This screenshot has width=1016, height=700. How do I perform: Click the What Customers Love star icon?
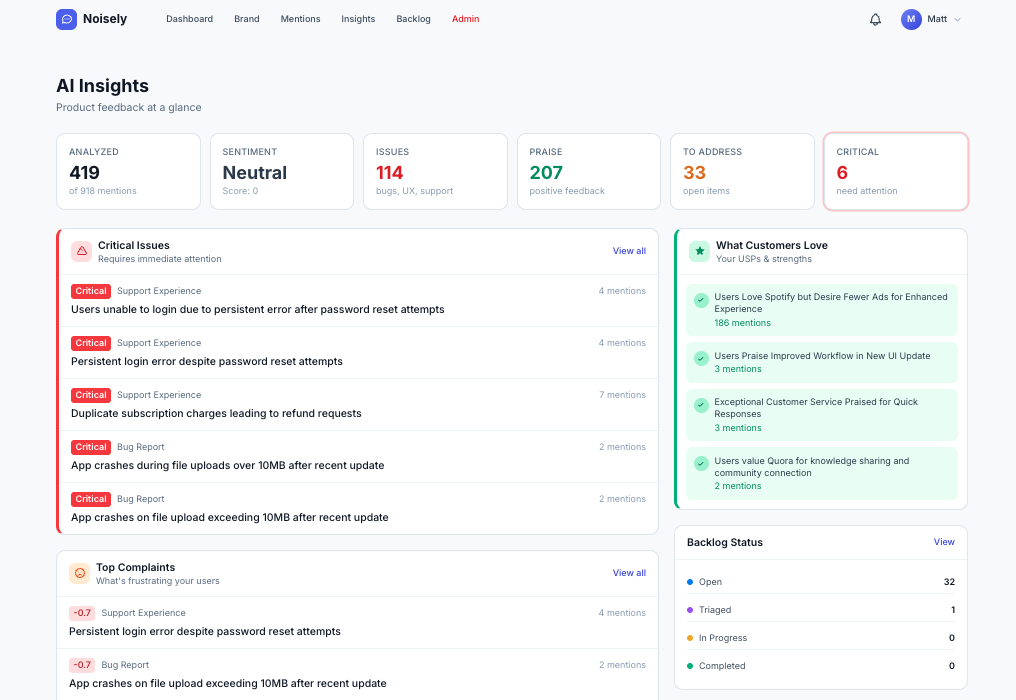[x=699, y=251]
